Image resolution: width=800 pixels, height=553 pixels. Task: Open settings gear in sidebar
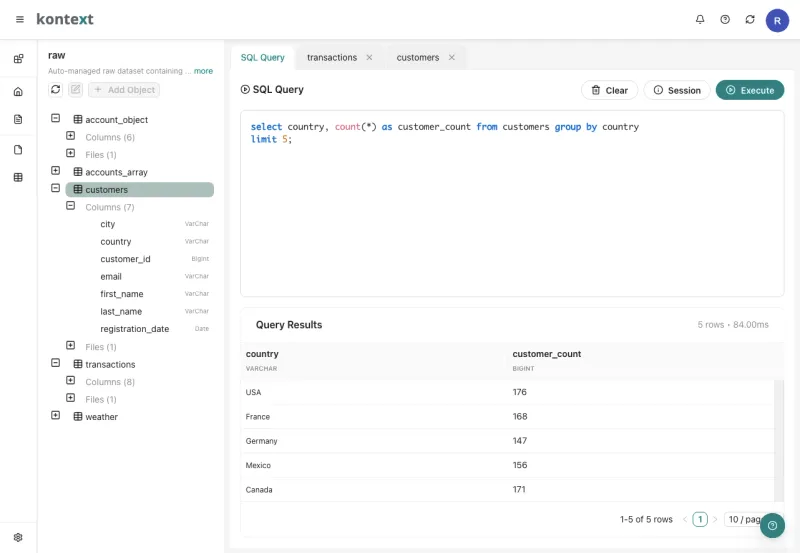click(x=18, y=537)
